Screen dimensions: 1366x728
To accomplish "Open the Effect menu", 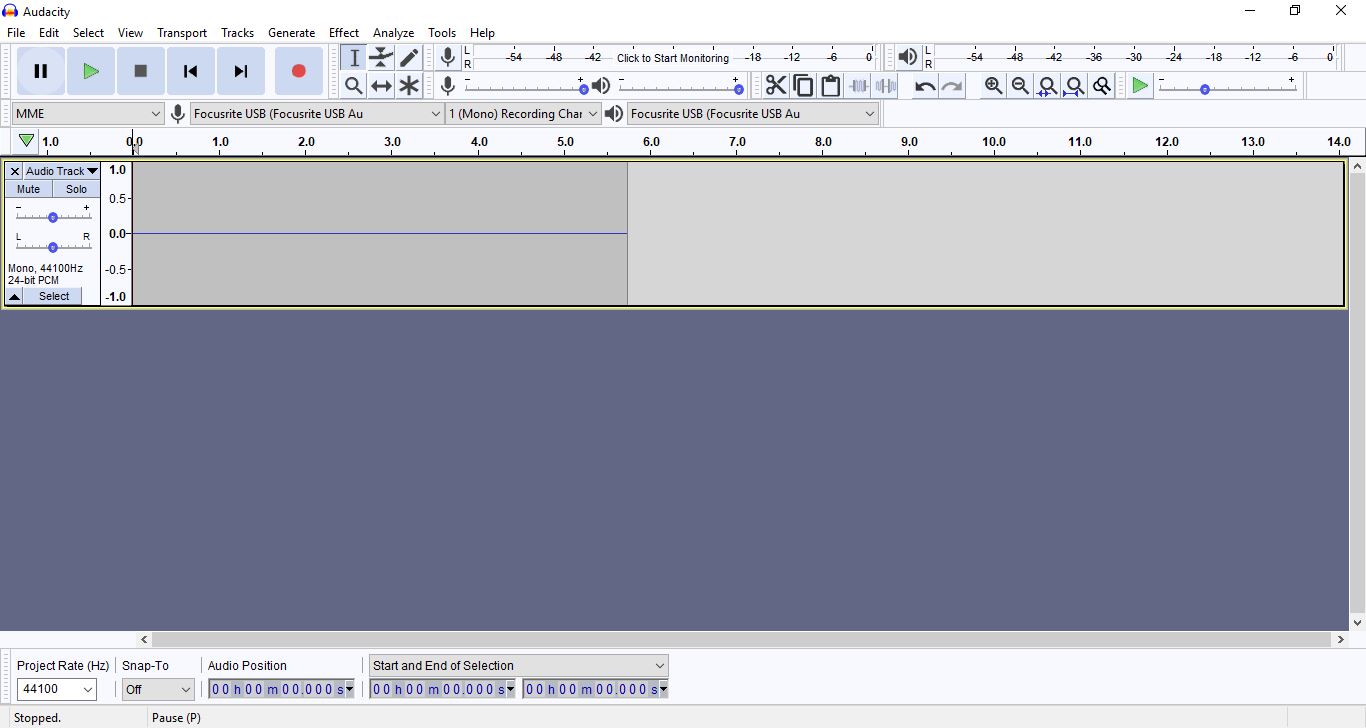I will [343, 33].
